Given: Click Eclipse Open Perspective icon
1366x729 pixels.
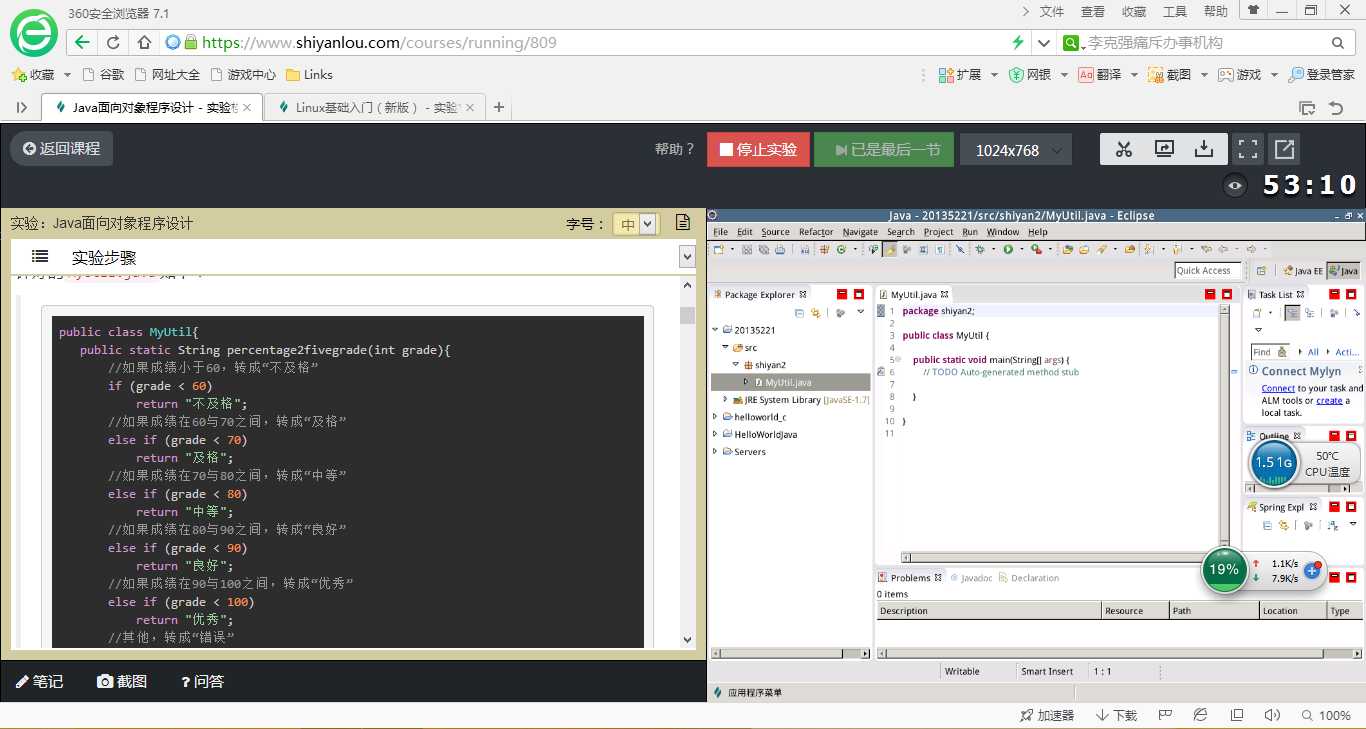Looking at the screenshot, I should point(1261,271).
